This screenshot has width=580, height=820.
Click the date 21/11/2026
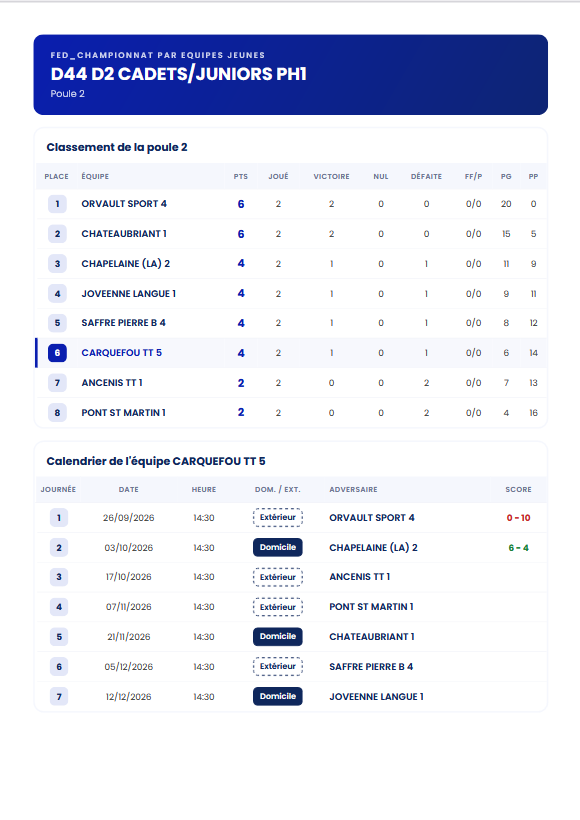tap(129, 636)
